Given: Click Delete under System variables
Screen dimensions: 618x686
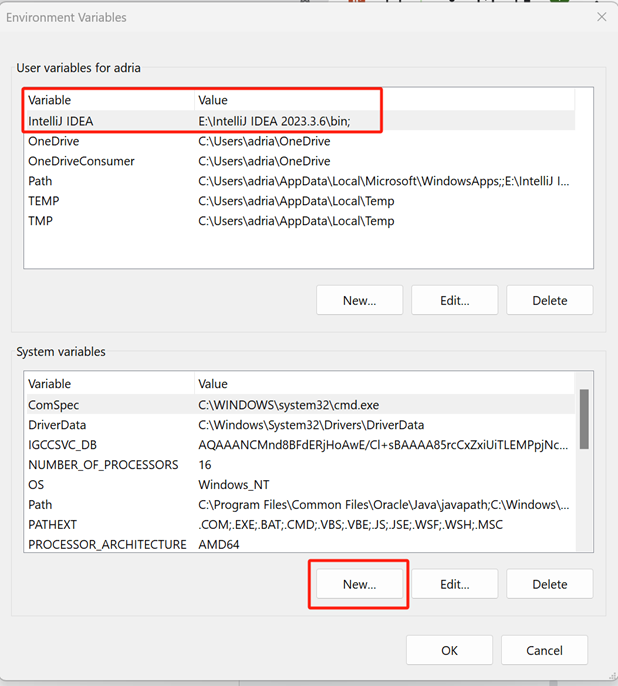Looking at the screenshot, I should pyautogui.click(x=549, y=584).
